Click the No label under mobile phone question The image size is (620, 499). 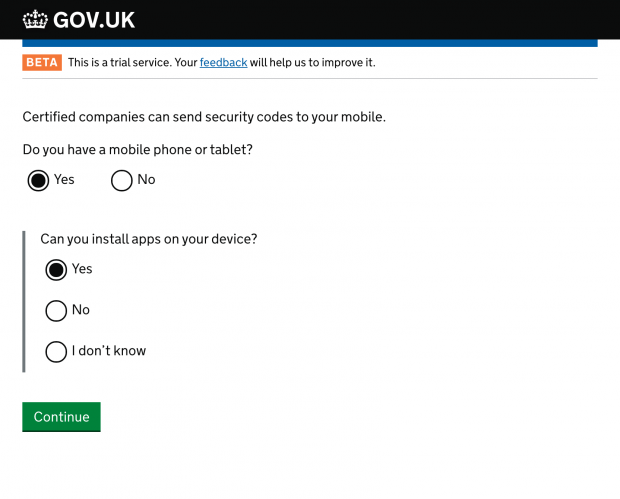(146, 180)
